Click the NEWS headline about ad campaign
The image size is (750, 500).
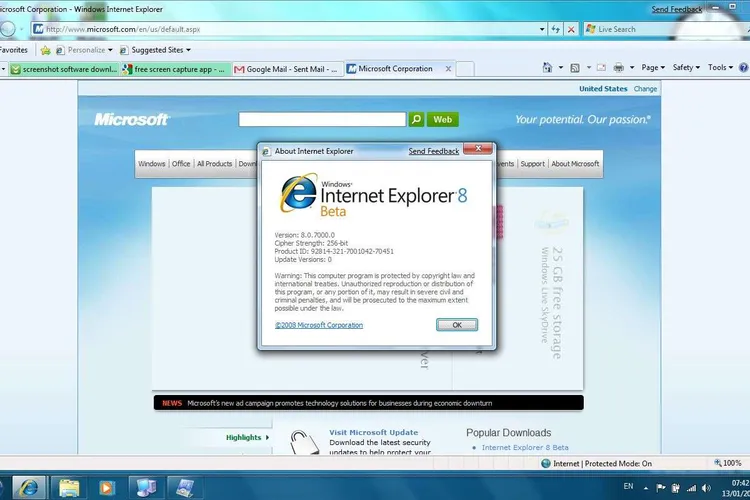click(x=340, y=403)
